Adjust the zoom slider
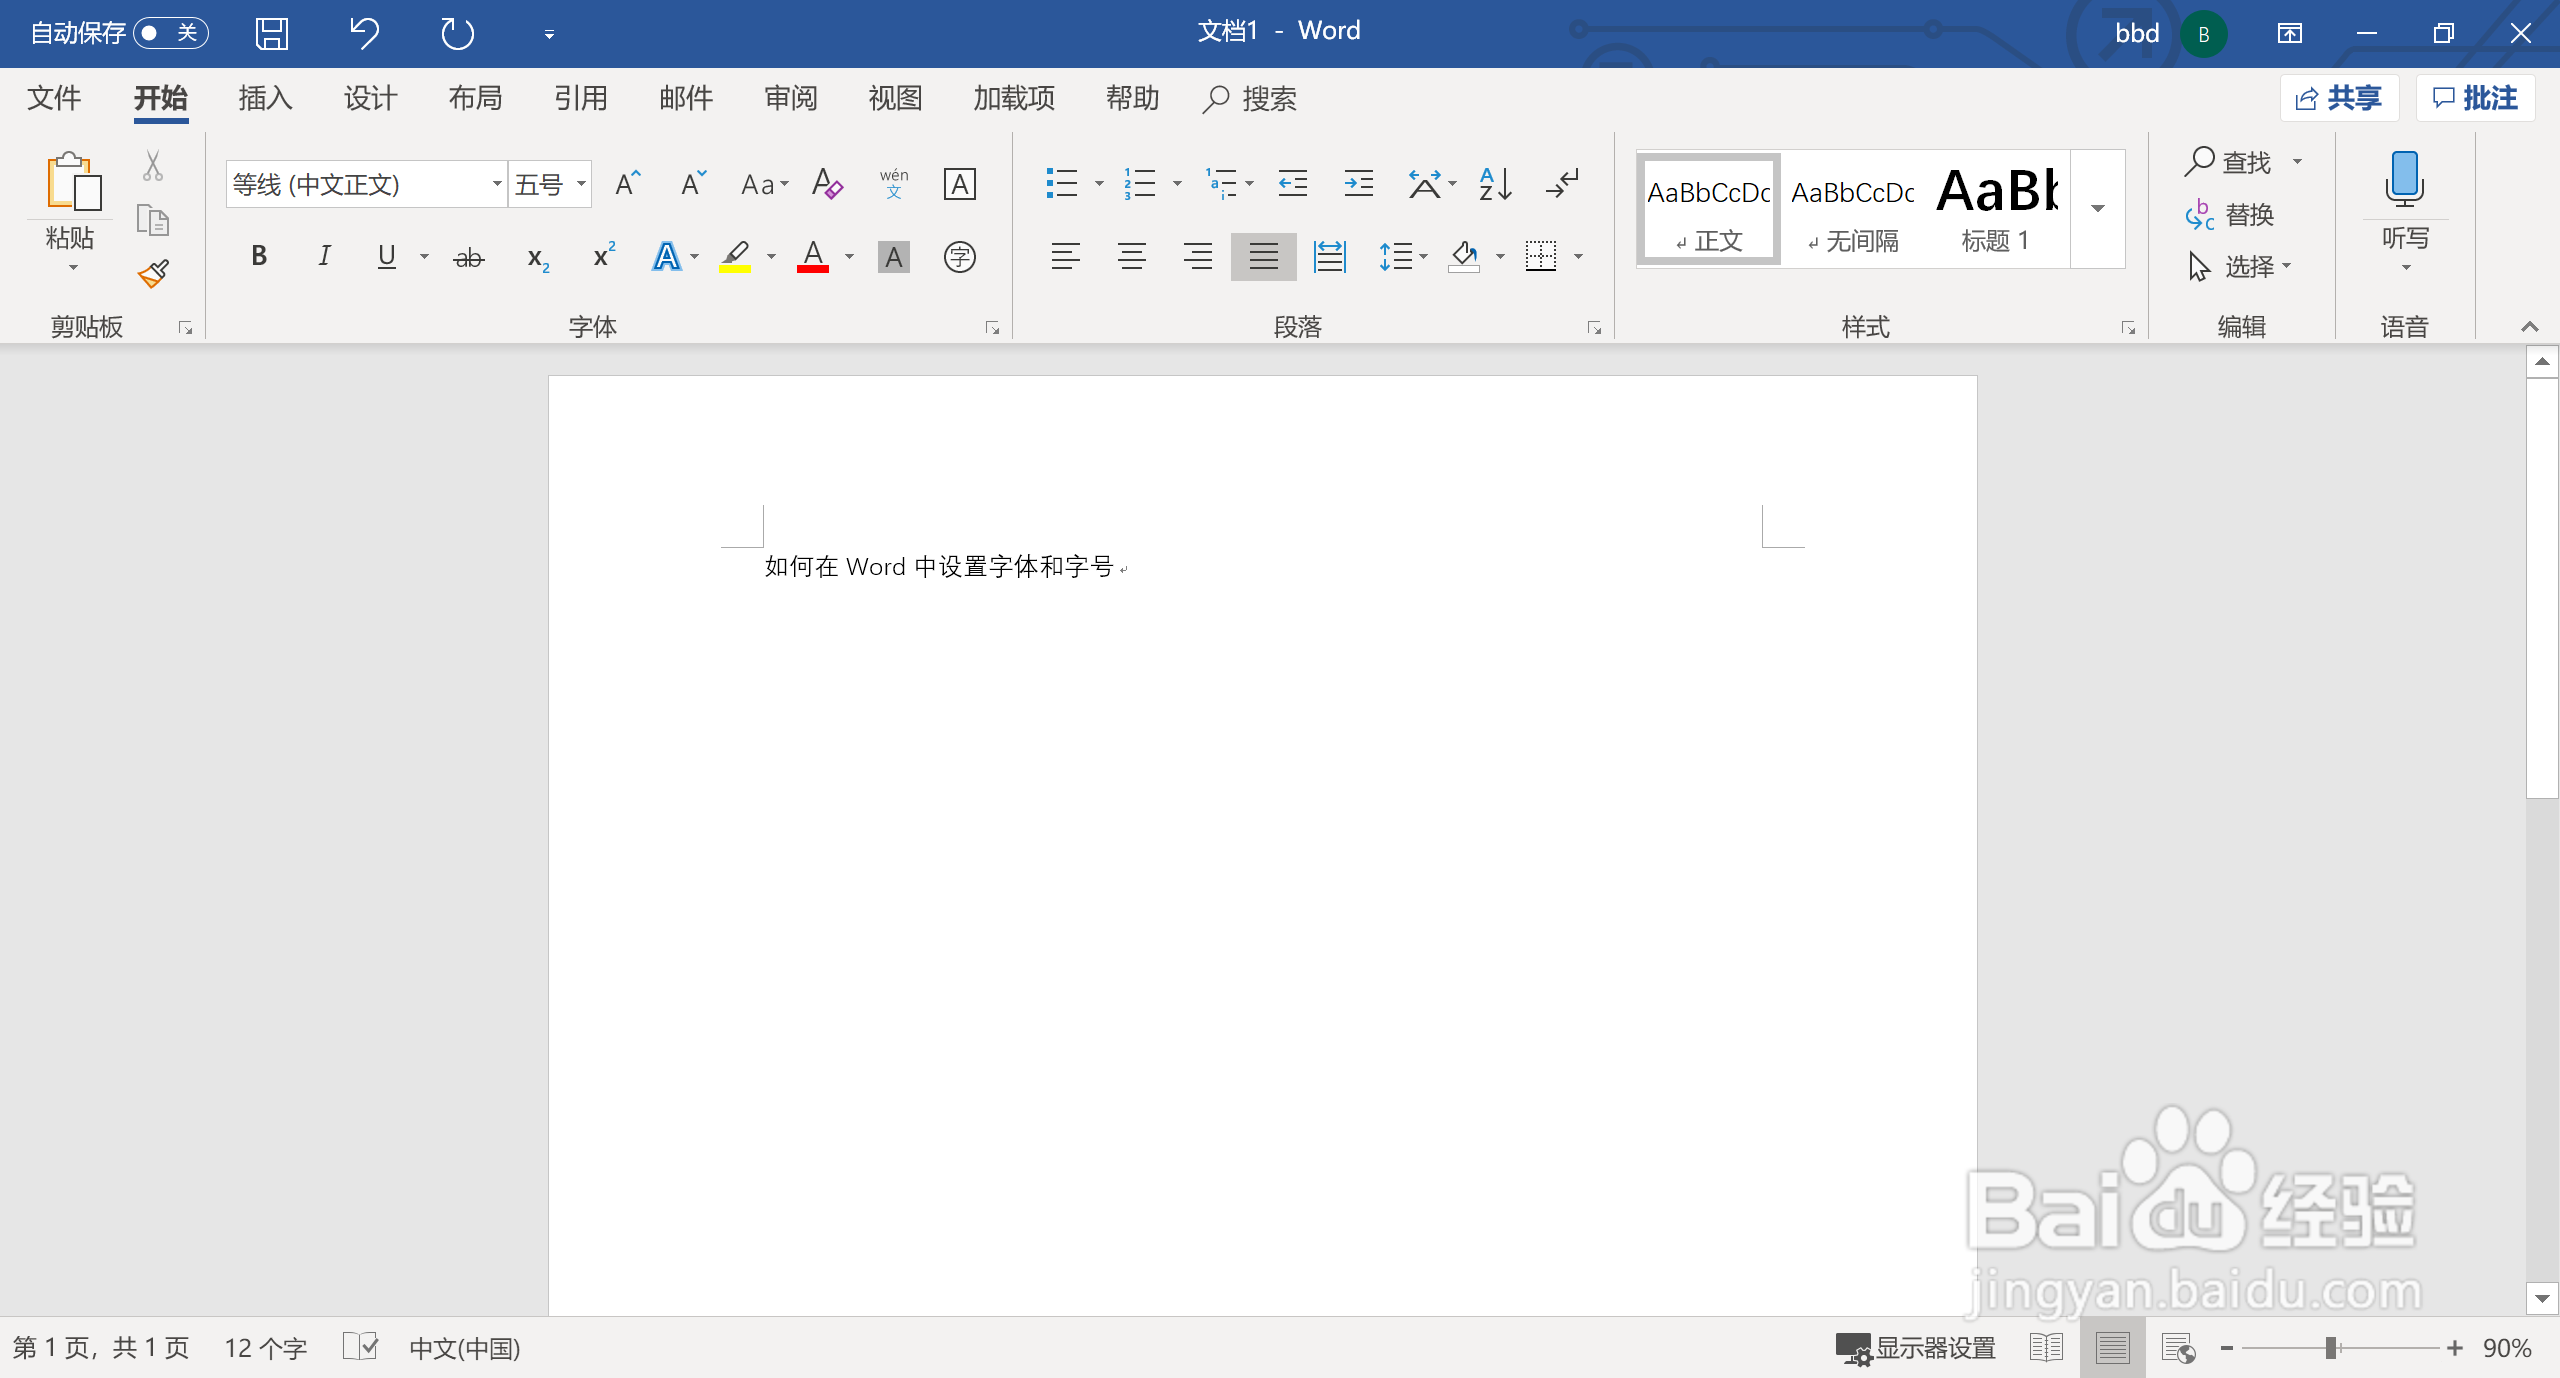 2331,1347
